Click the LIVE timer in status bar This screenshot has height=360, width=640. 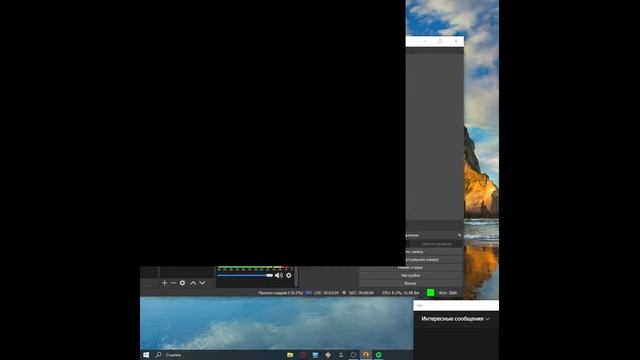tap(326, 293)
